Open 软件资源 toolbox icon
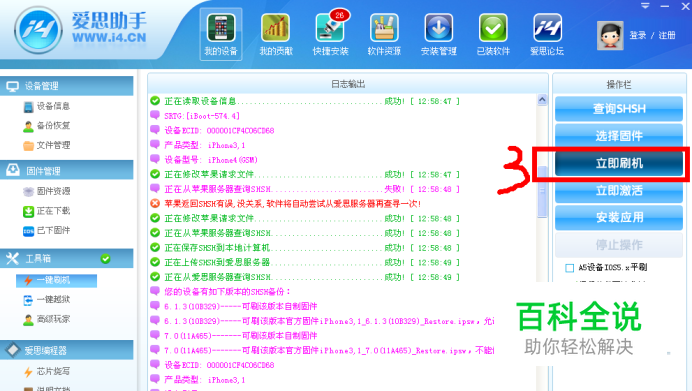 384,34
